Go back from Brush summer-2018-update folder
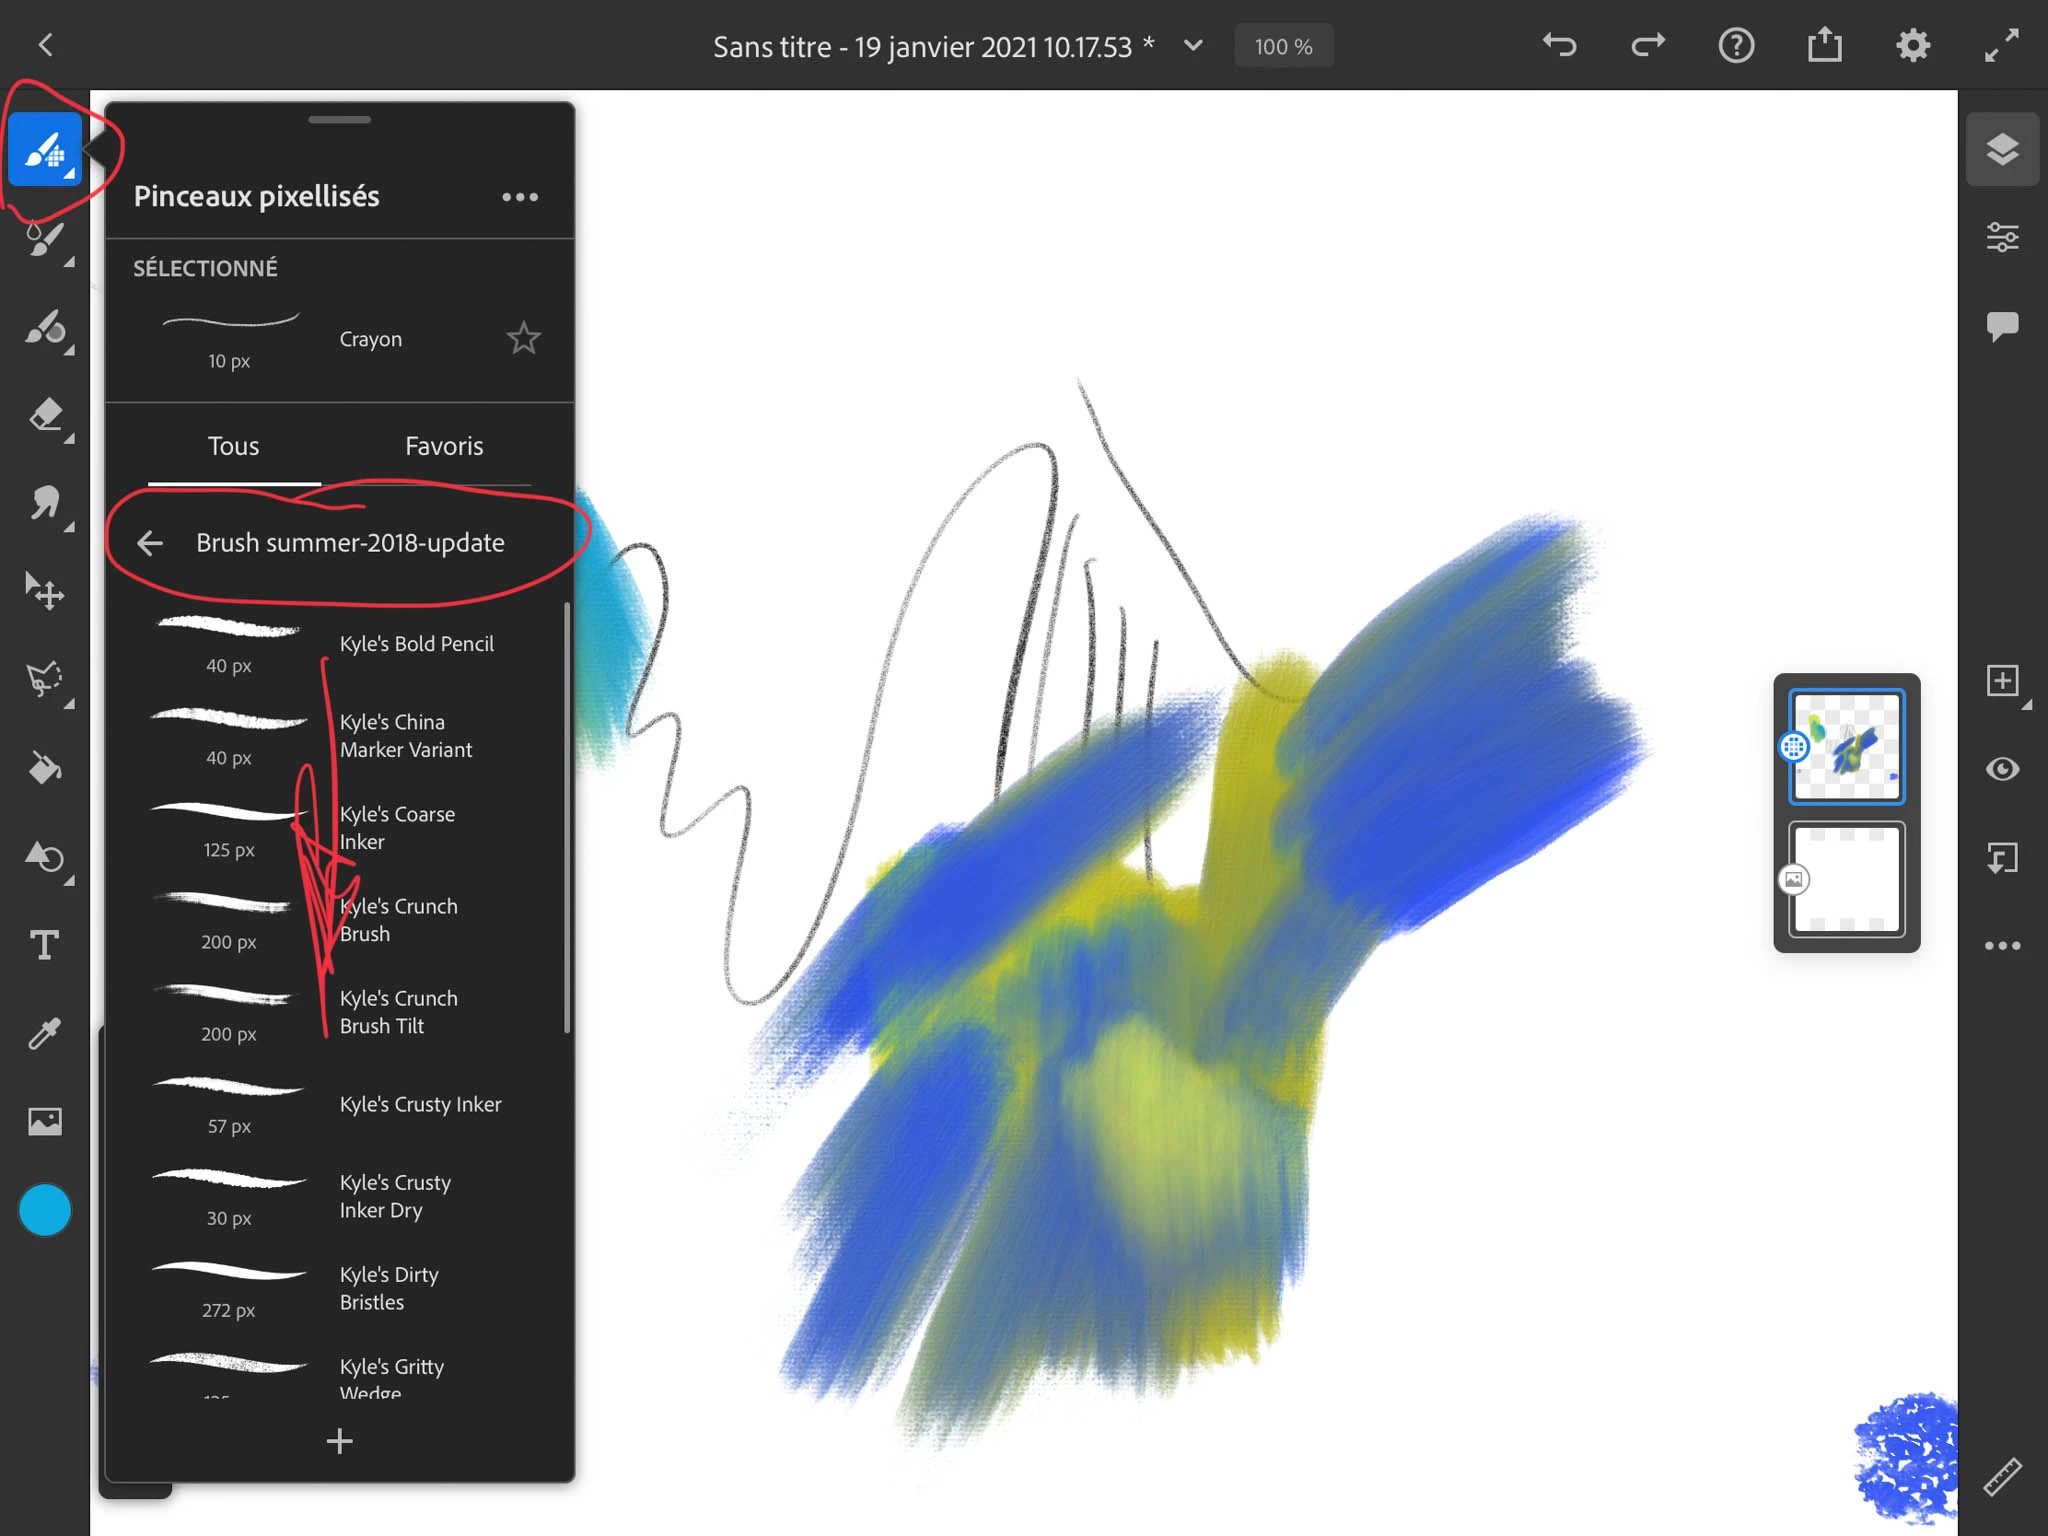The image size is (2048, 1536). (x=150, y=543)
